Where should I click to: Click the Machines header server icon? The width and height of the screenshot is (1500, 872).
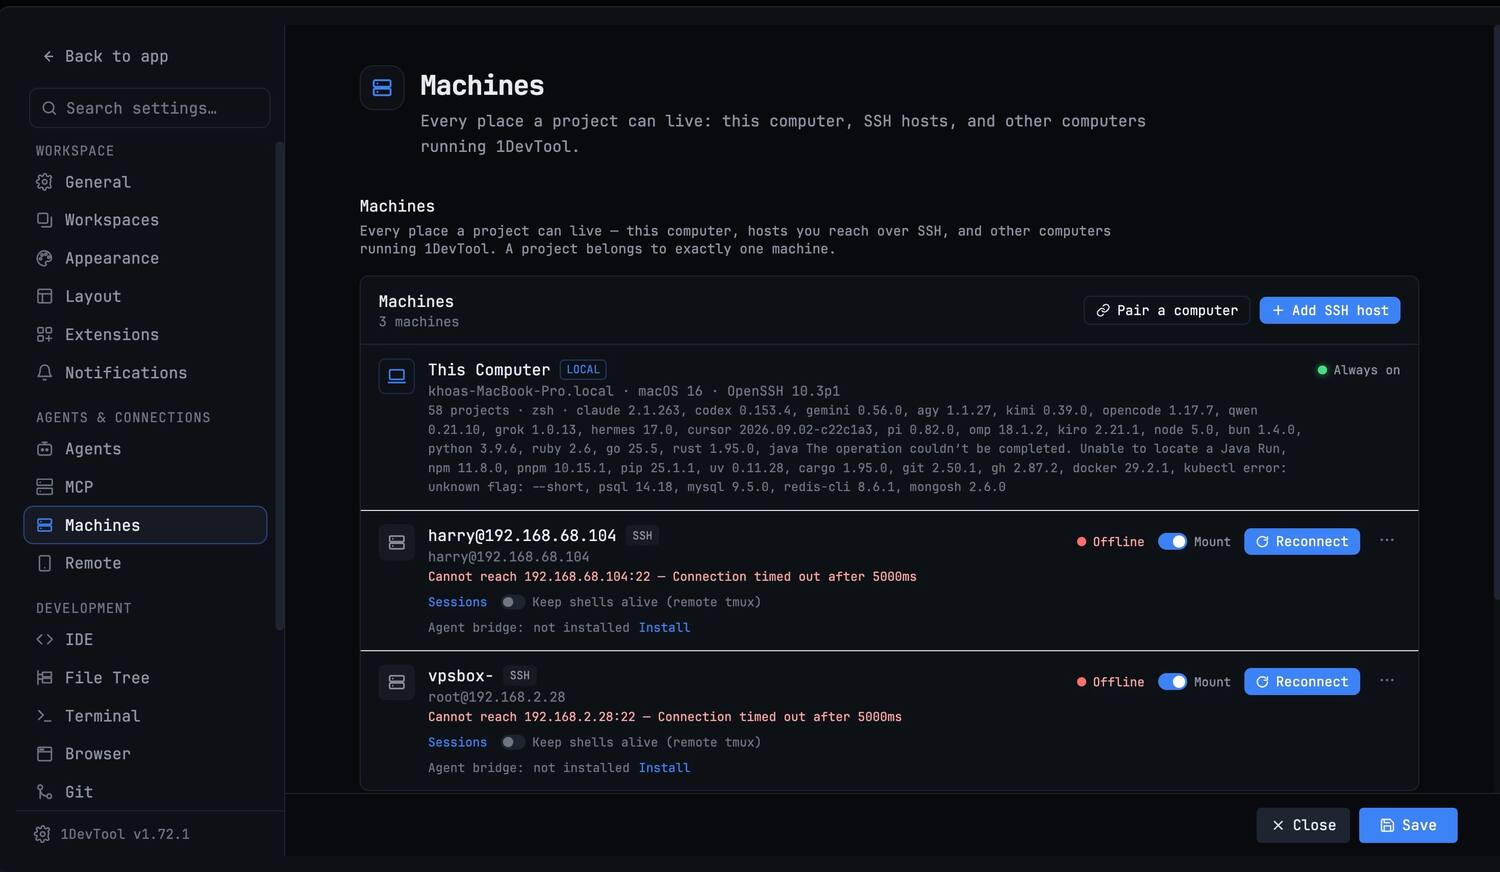pos(382,88)
